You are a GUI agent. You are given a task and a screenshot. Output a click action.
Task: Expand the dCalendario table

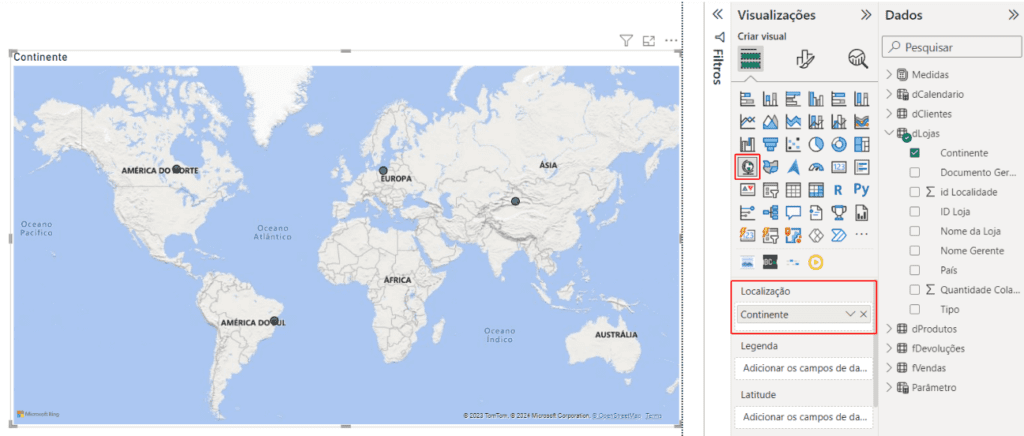[889, 94]
